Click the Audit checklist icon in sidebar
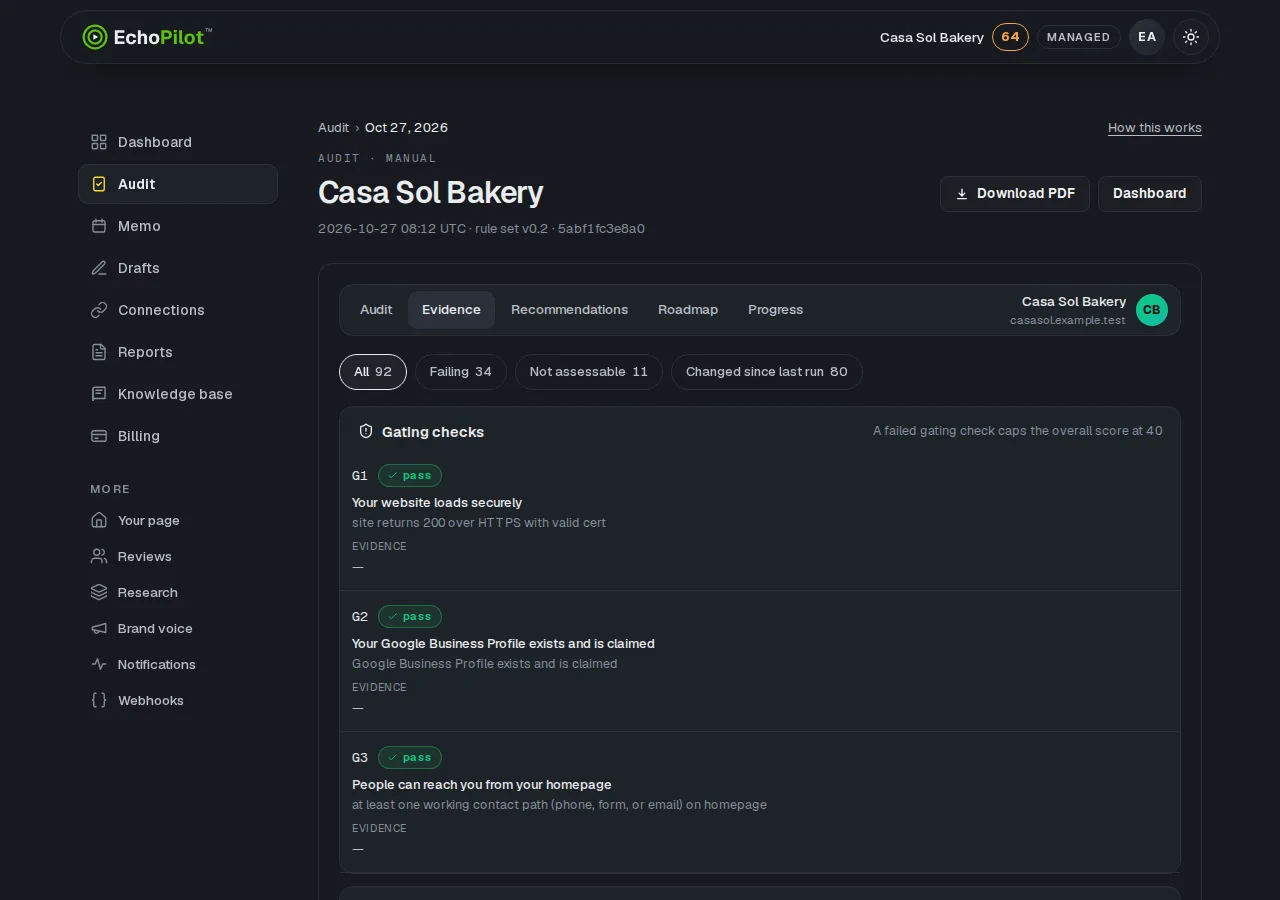Image resolution: width=1280 pixels, height=900 pixels. 99,184
